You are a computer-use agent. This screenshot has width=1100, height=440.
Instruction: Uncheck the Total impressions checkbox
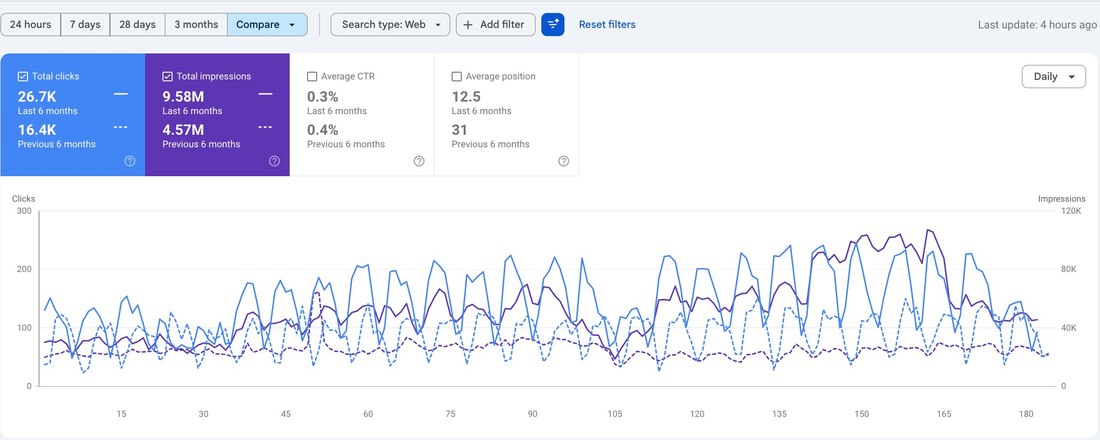168,76
